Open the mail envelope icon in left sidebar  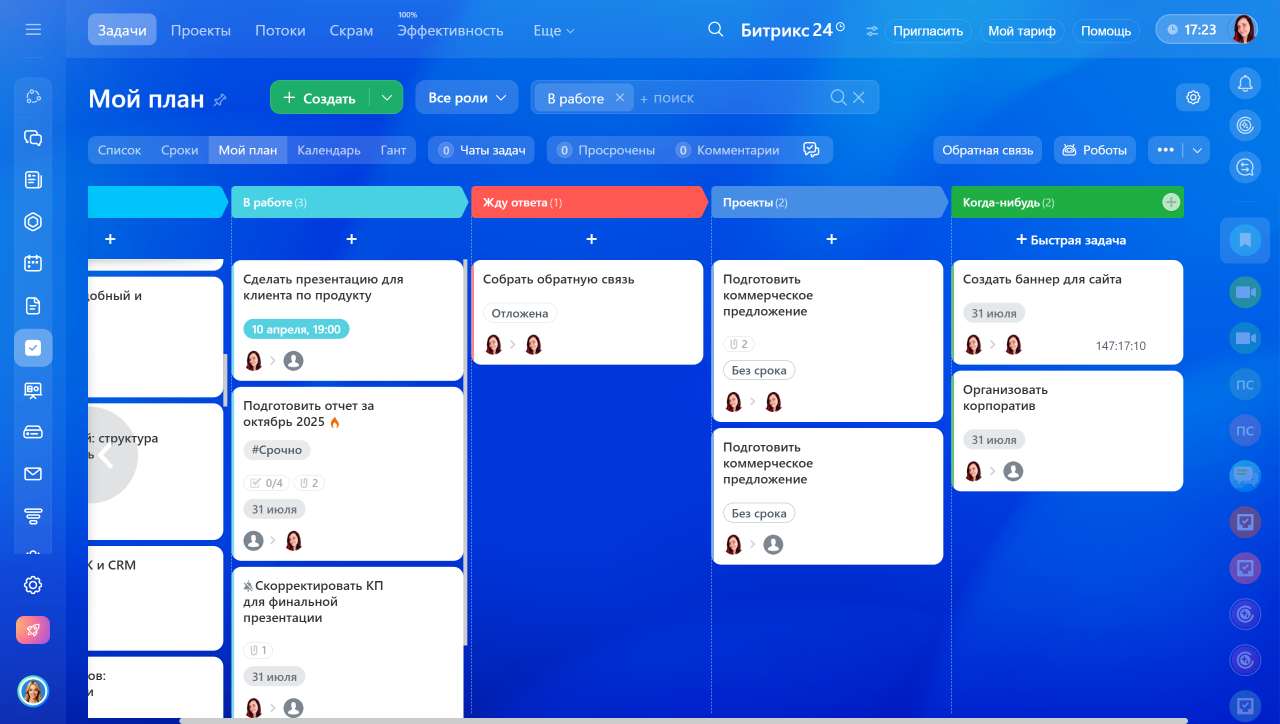pos(33,474)
